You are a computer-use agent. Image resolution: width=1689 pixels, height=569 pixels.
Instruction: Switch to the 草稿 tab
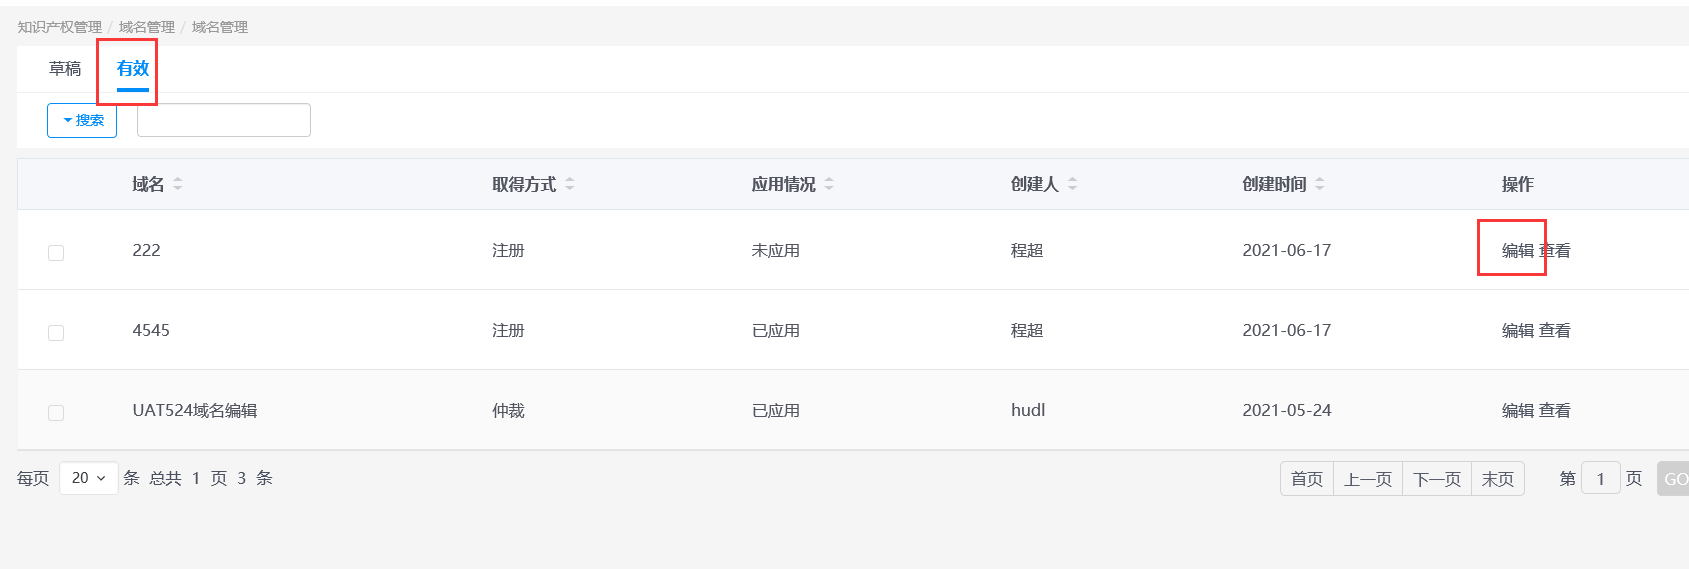point(65,69)
